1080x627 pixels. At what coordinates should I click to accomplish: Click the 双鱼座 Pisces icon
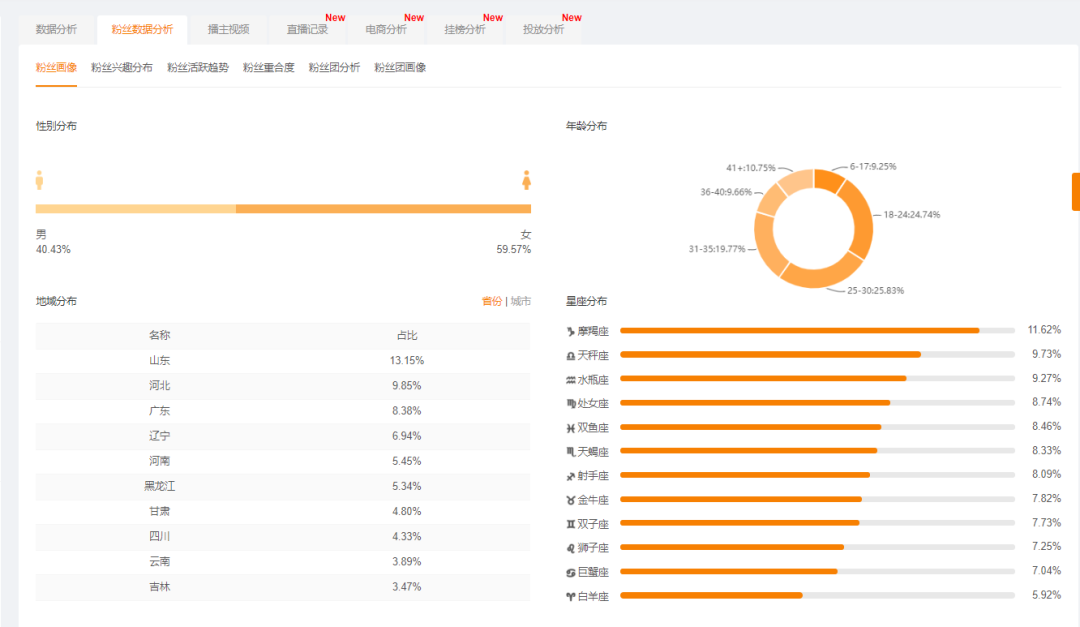tap(570, 428)
